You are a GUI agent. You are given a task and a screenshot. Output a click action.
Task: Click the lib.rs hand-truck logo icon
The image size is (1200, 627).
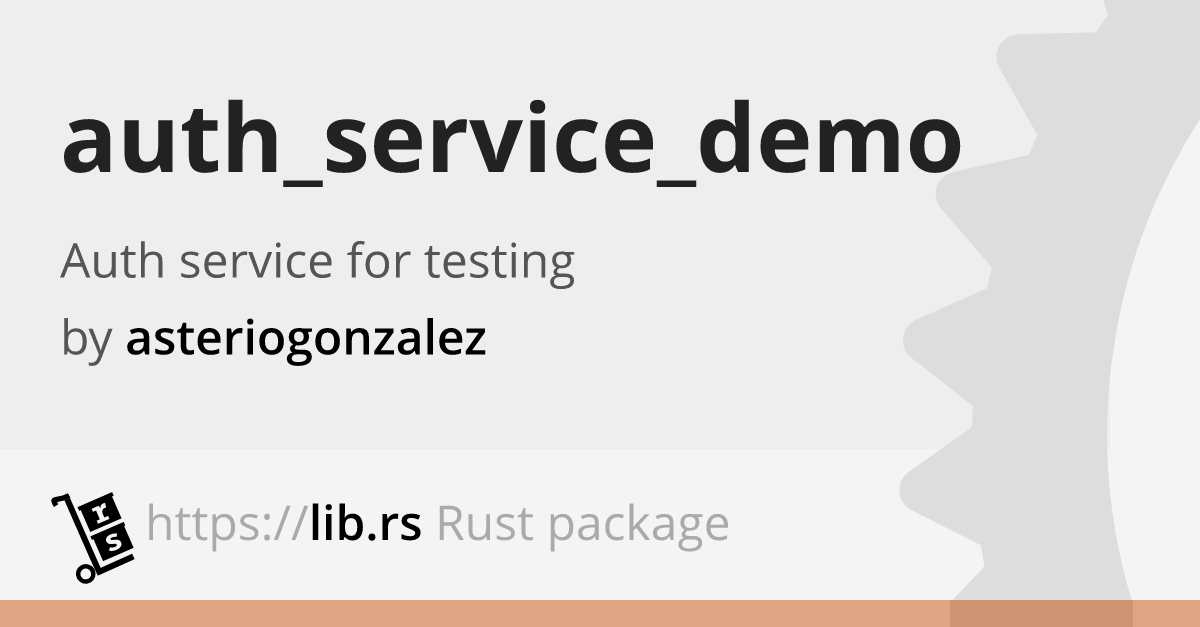coord(93,536)
